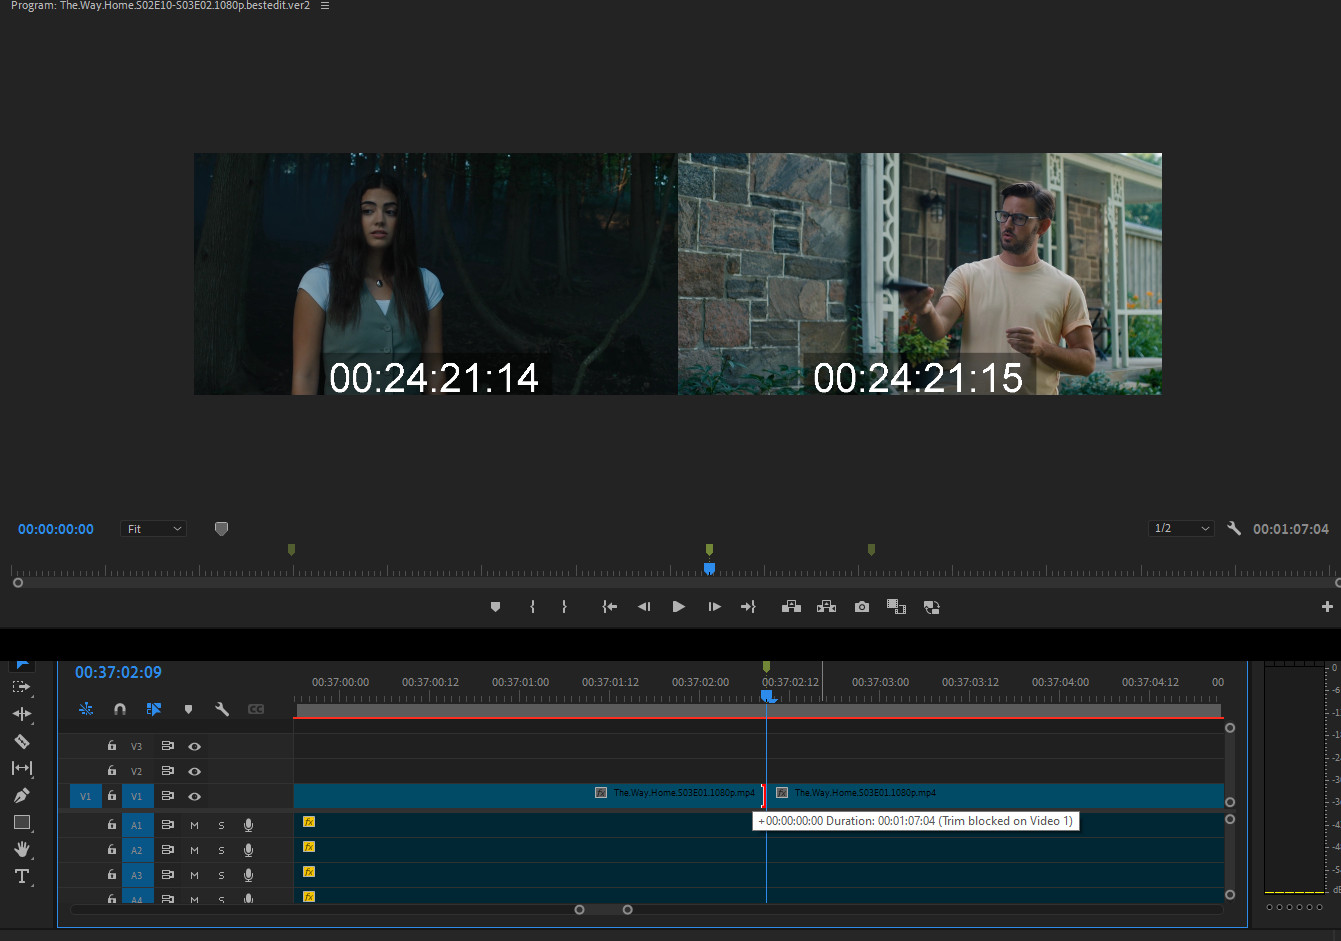Select the Razor tool
Image resolution: width=1341 pixels, height=941 pixels.
(x=21, y=741)
